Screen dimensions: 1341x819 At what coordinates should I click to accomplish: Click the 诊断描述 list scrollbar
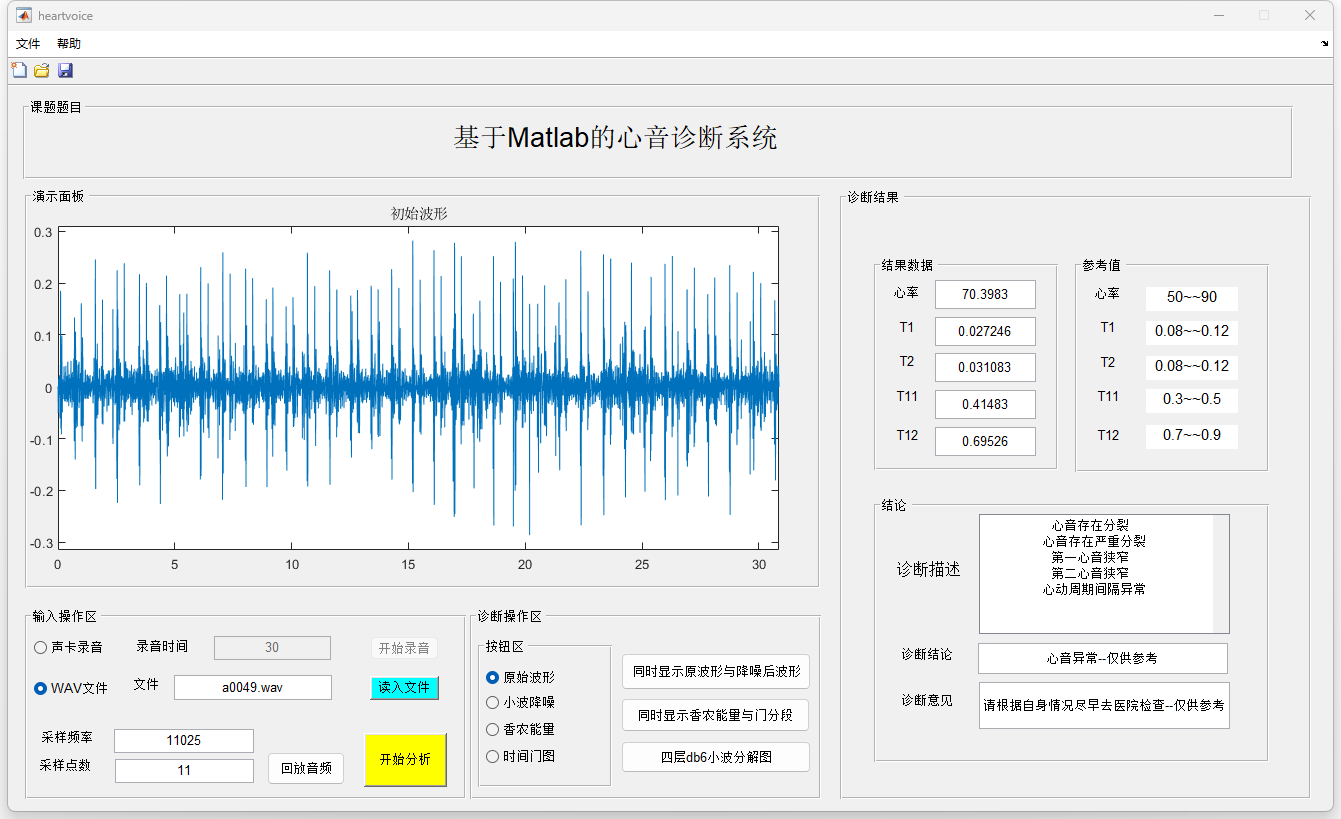click(1220, 574)
